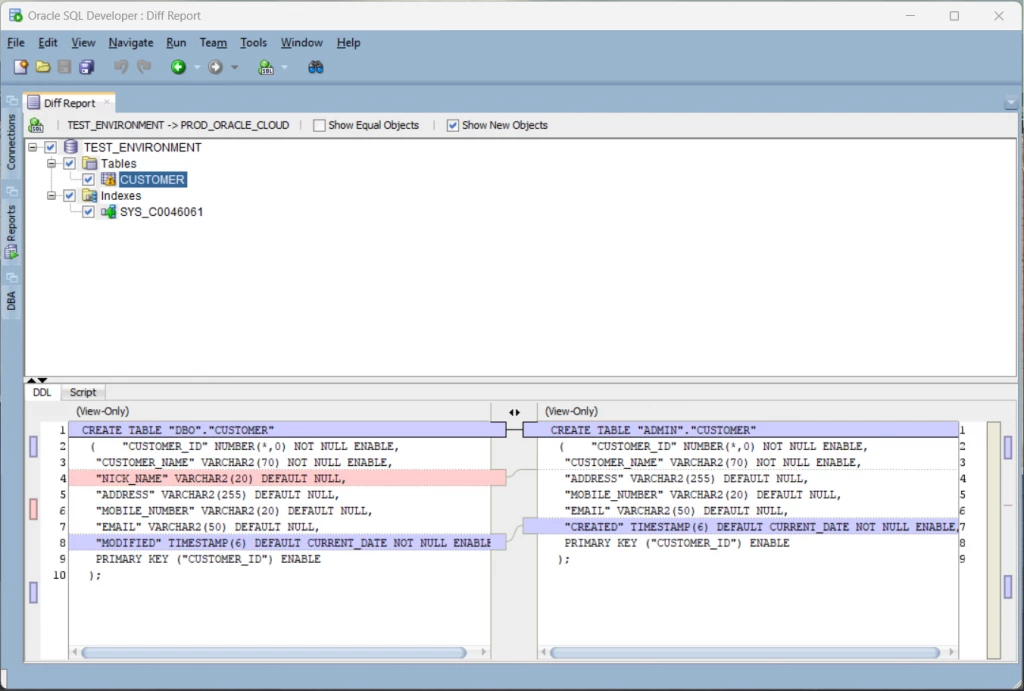The height and width of the screenshot is (691, 1024).
Task: Click the Undo arrow icon
Action: [121, 67]
